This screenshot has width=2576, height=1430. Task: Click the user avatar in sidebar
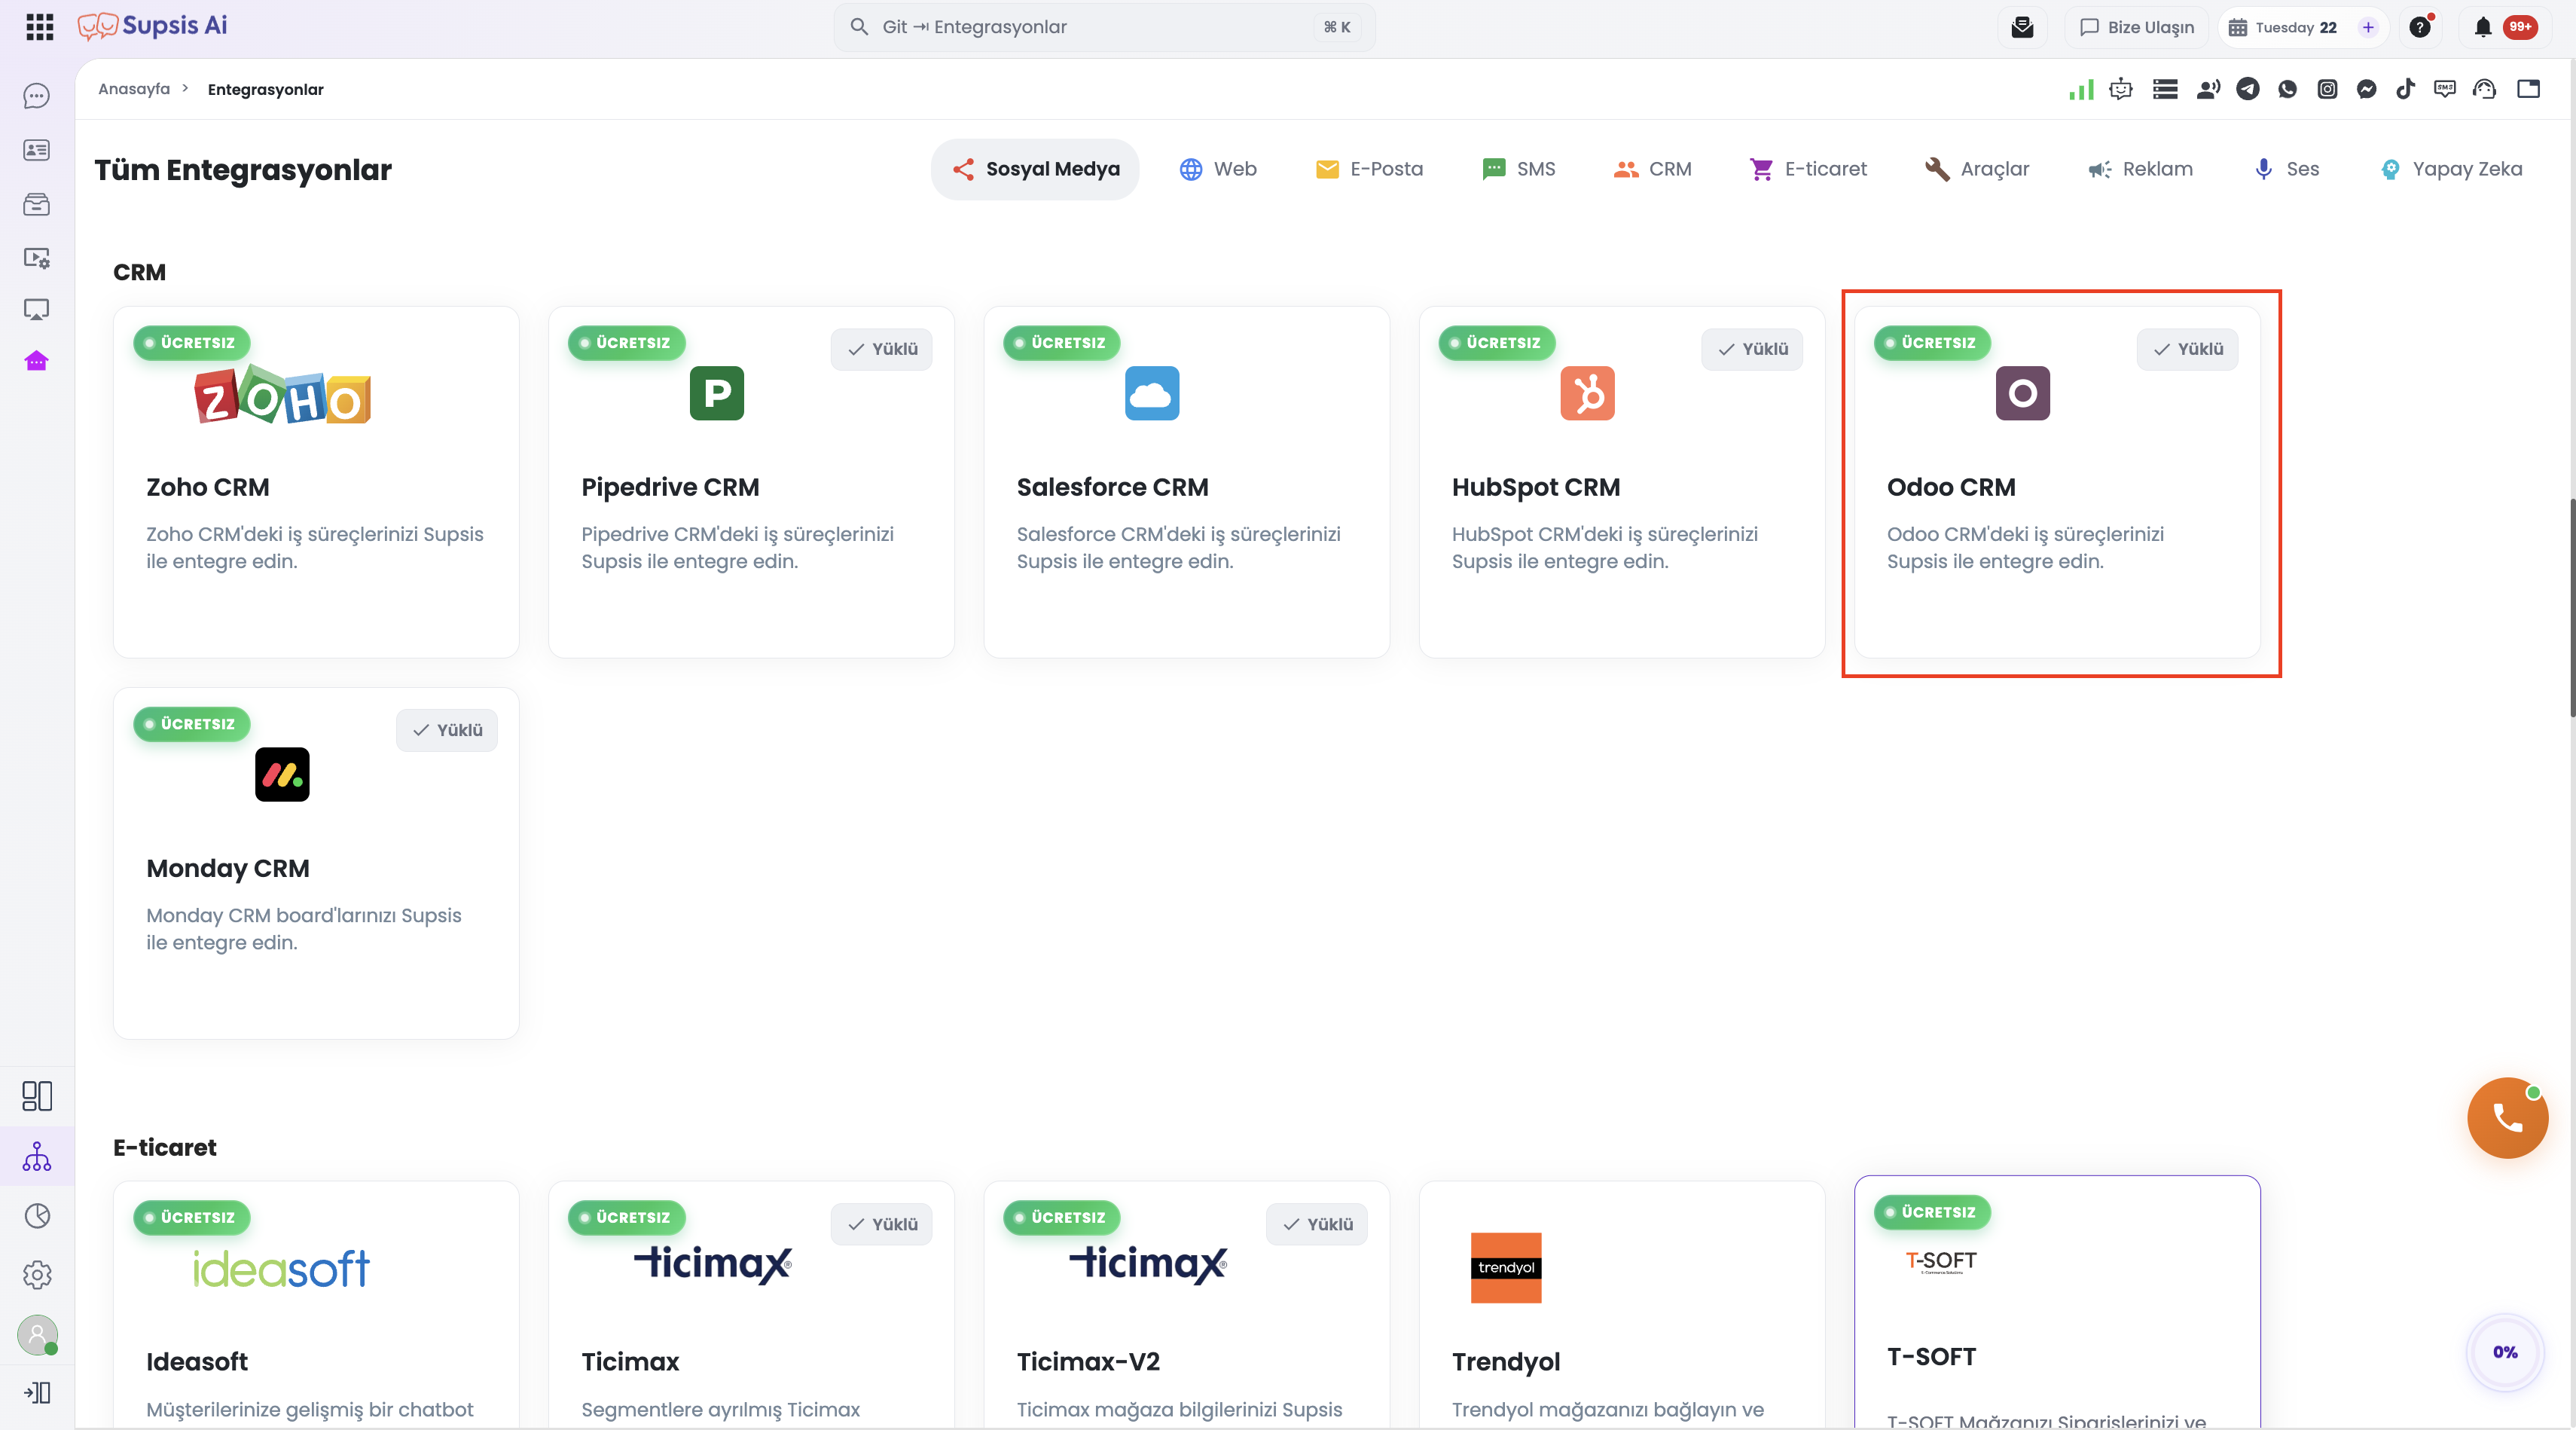(37, 1335)
